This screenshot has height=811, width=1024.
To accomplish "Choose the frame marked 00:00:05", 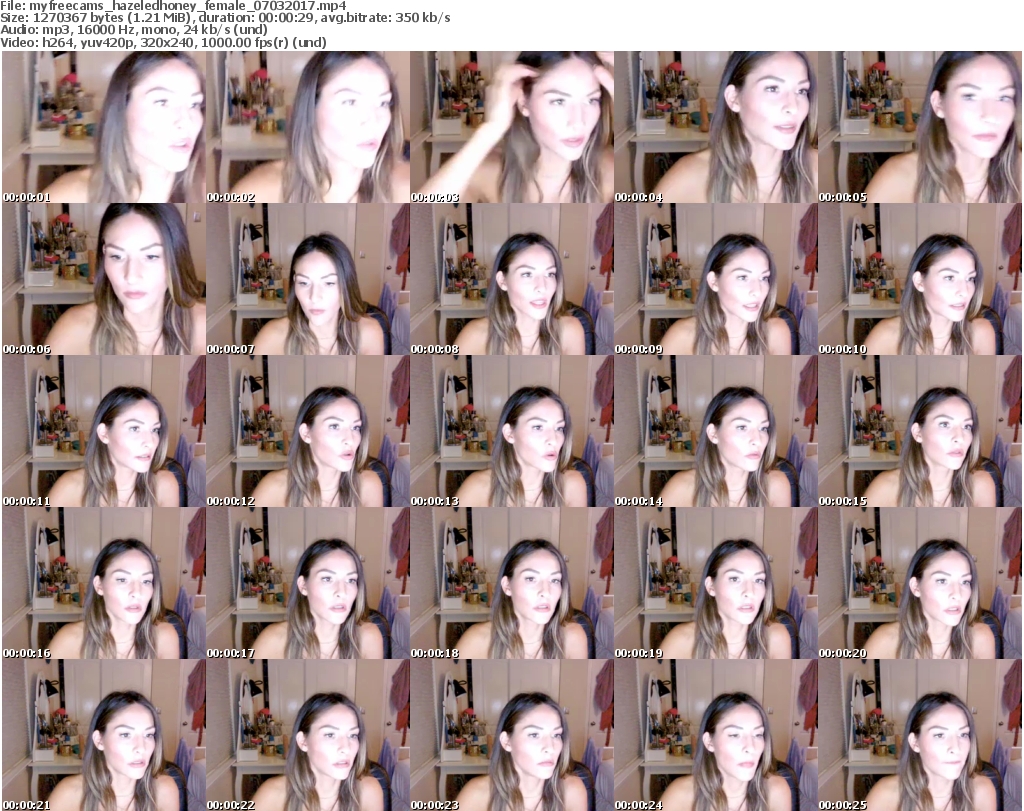I will coord(920,127).
